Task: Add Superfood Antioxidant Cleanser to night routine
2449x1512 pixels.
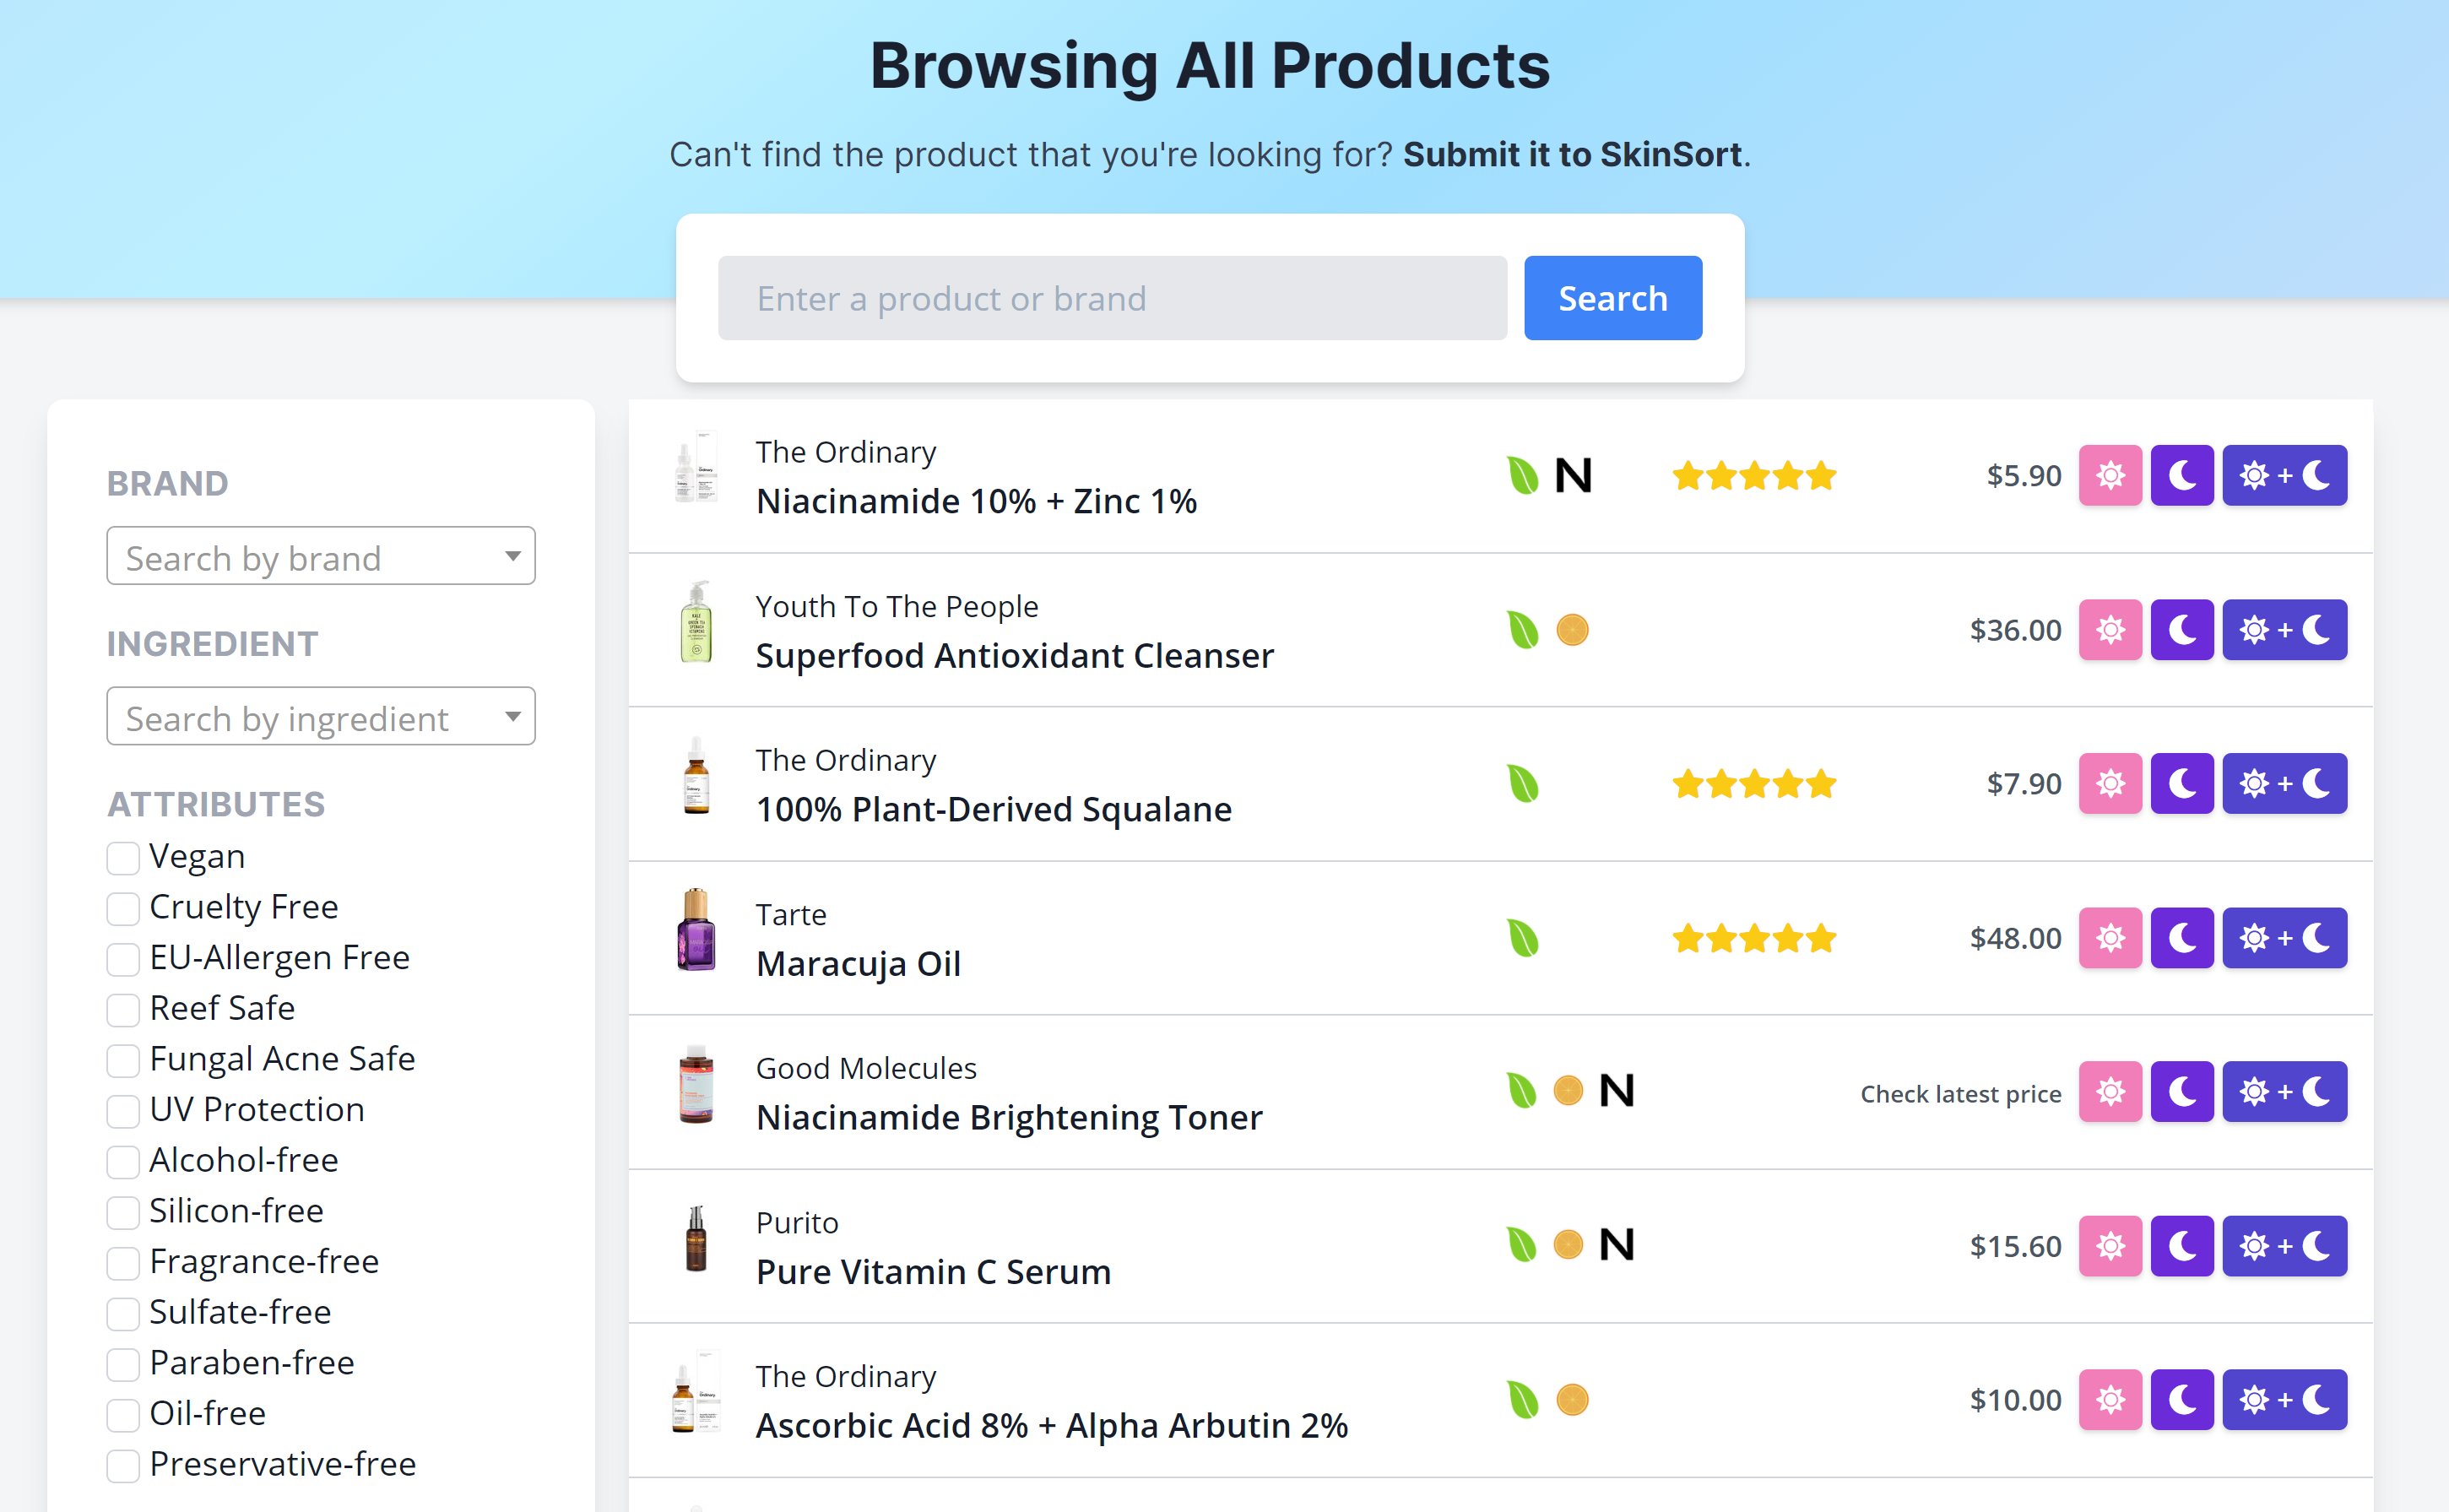Action: click(2182, 630)
